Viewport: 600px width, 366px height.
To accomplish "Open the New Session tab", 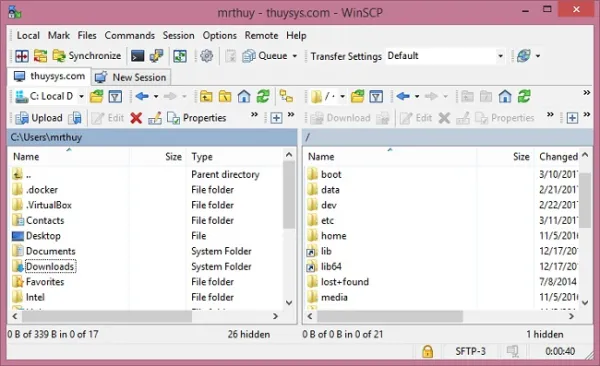I will [x=131, y=77].
